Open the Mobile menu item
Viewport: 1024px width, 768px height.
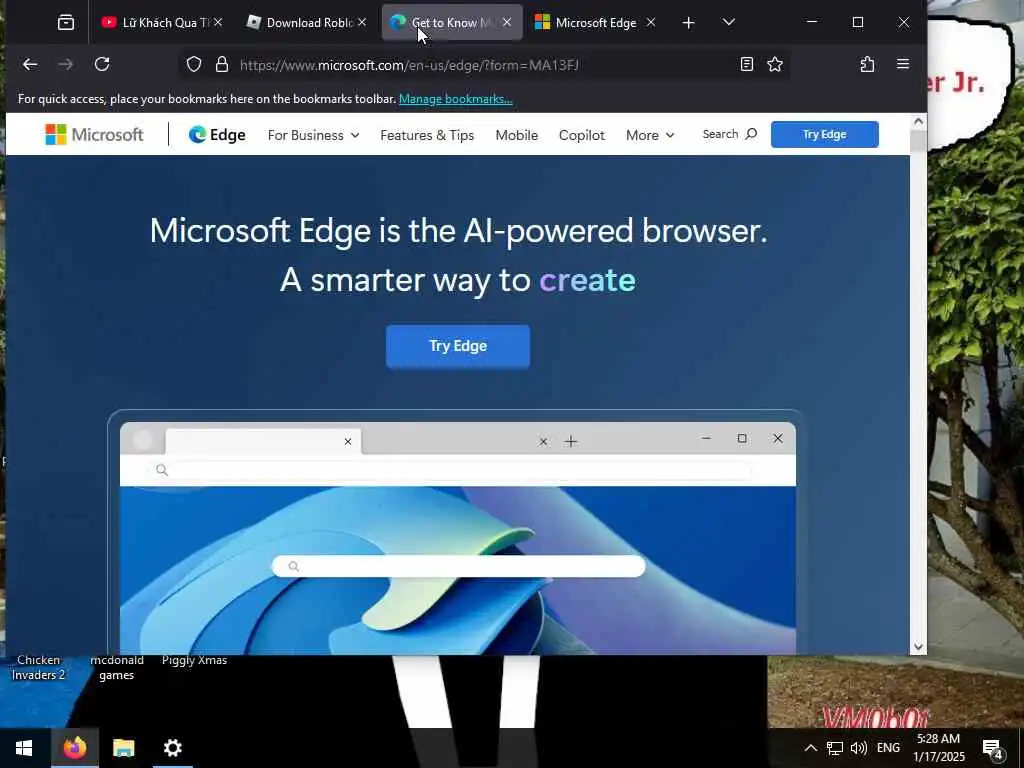coord(517,135)
